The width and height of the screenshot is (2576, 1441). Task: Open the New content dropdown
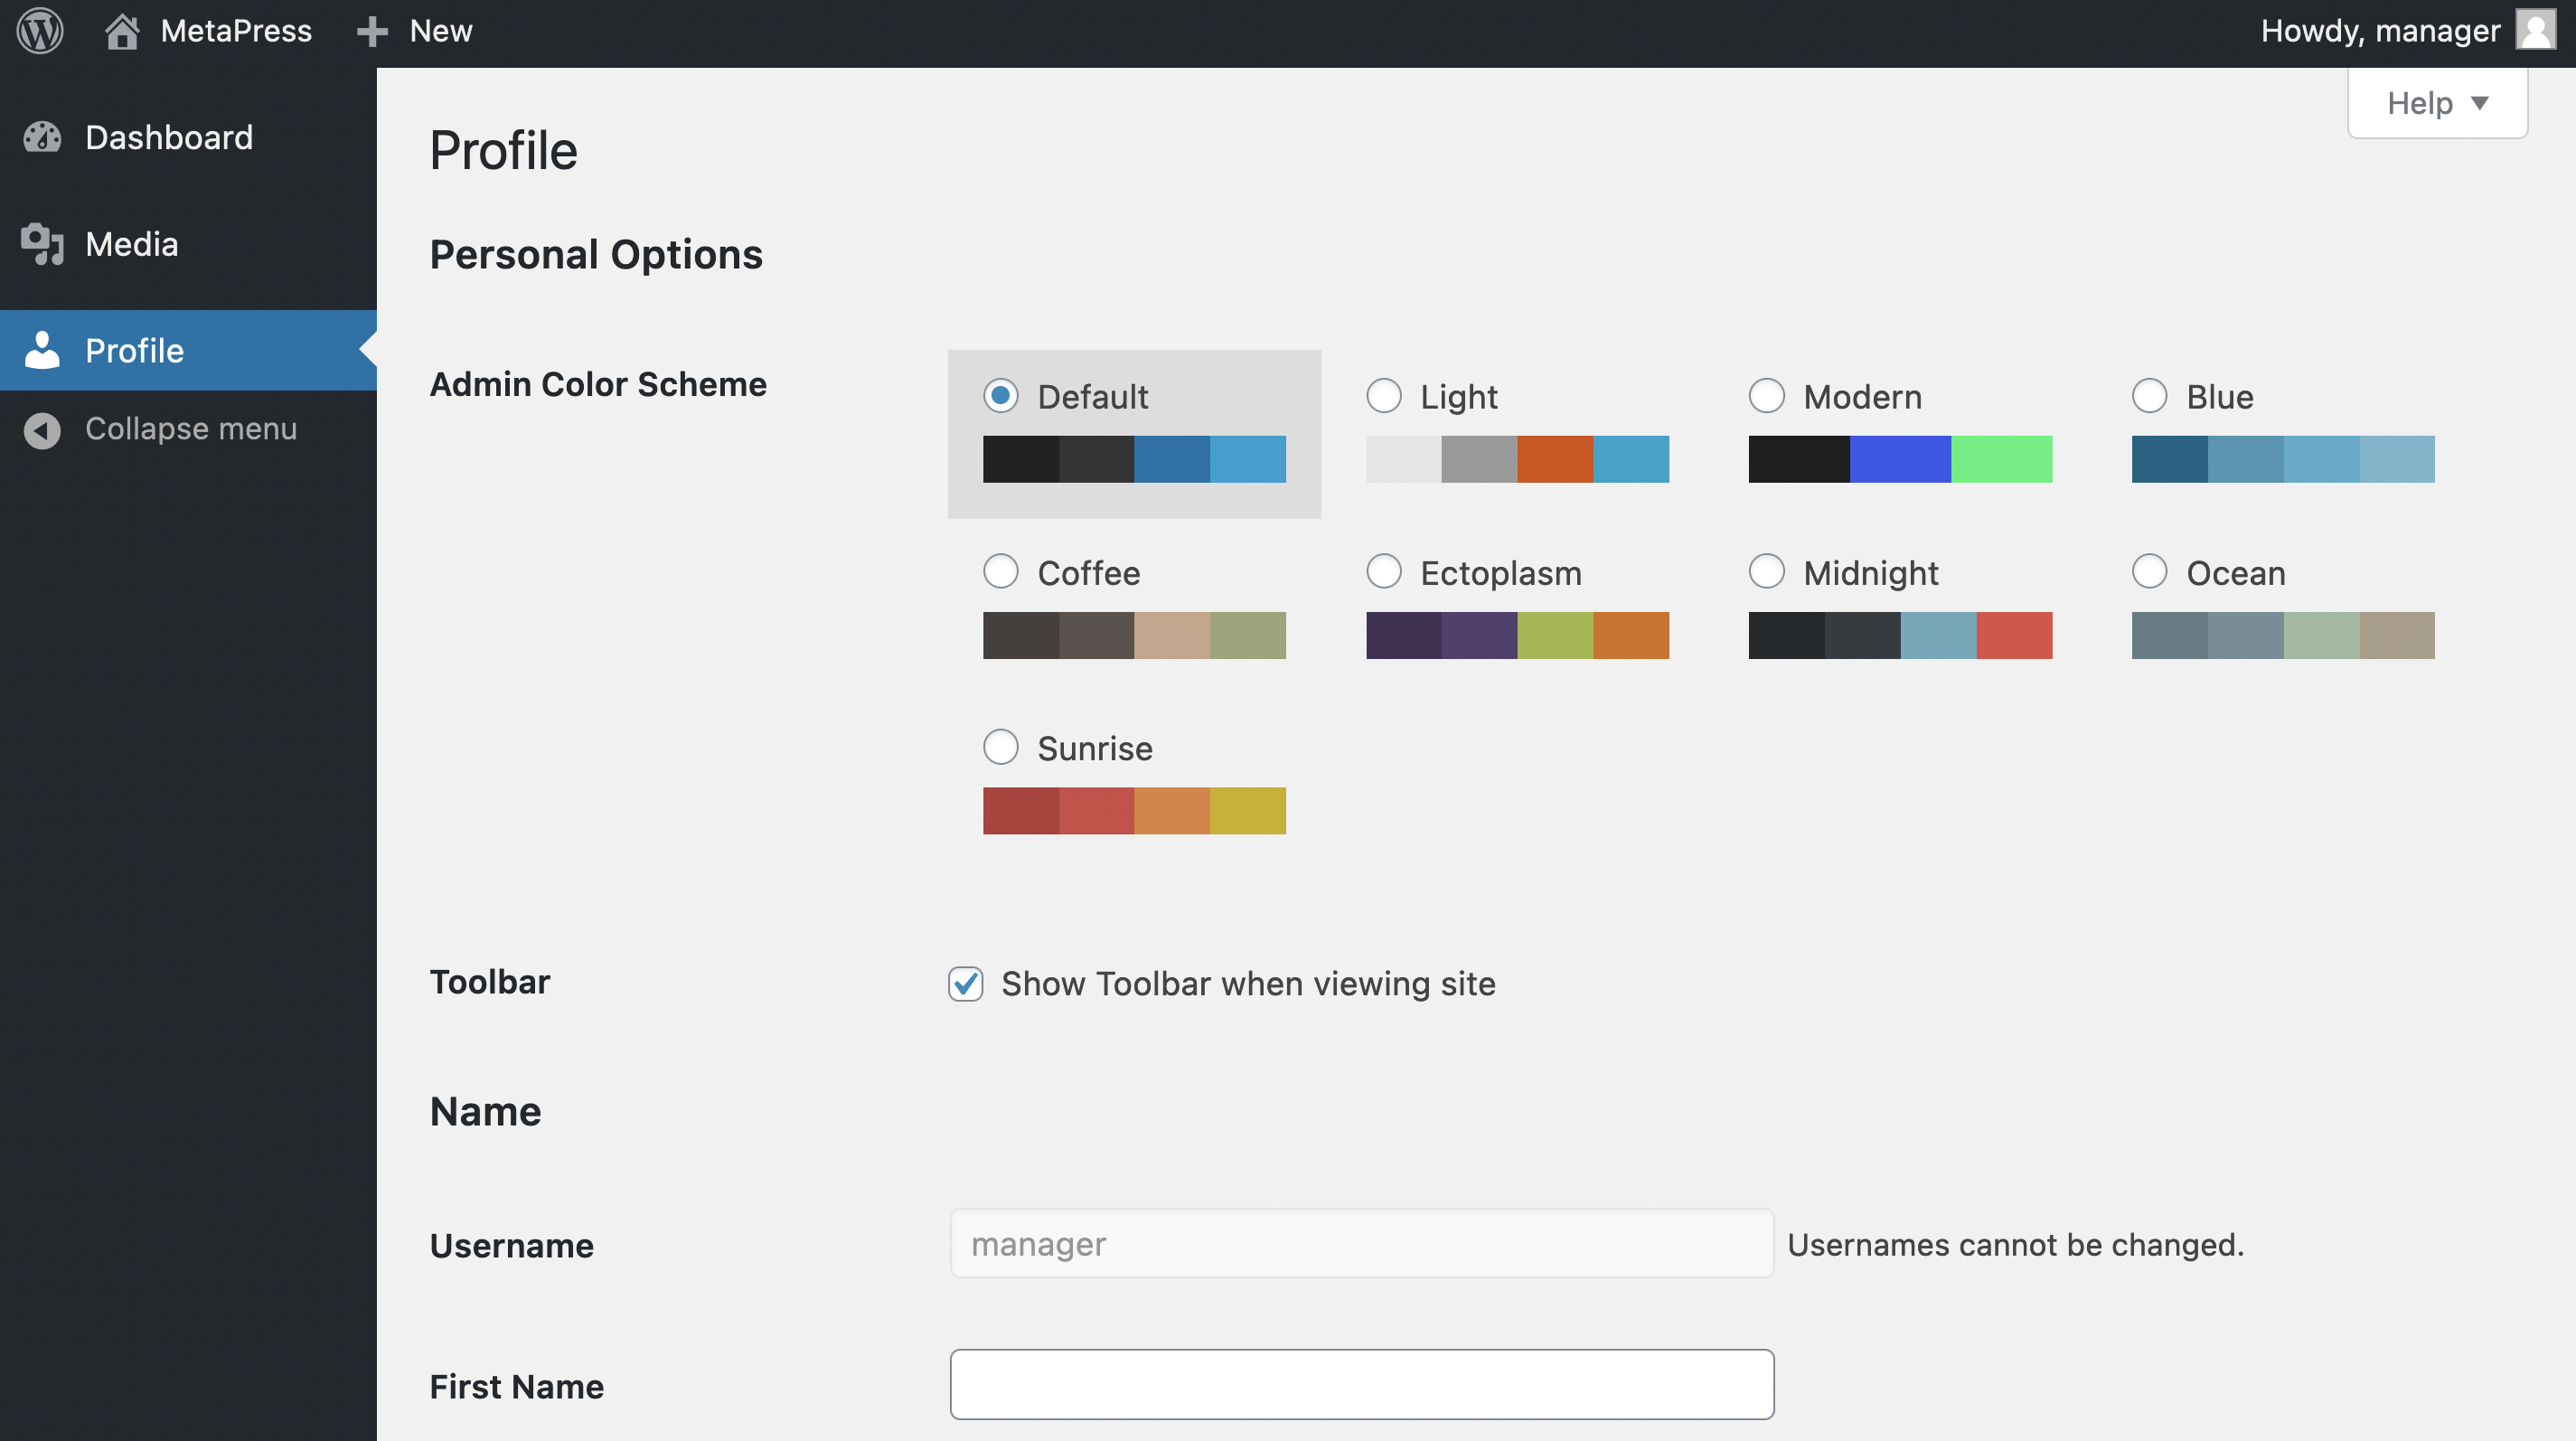coord(441,31)
